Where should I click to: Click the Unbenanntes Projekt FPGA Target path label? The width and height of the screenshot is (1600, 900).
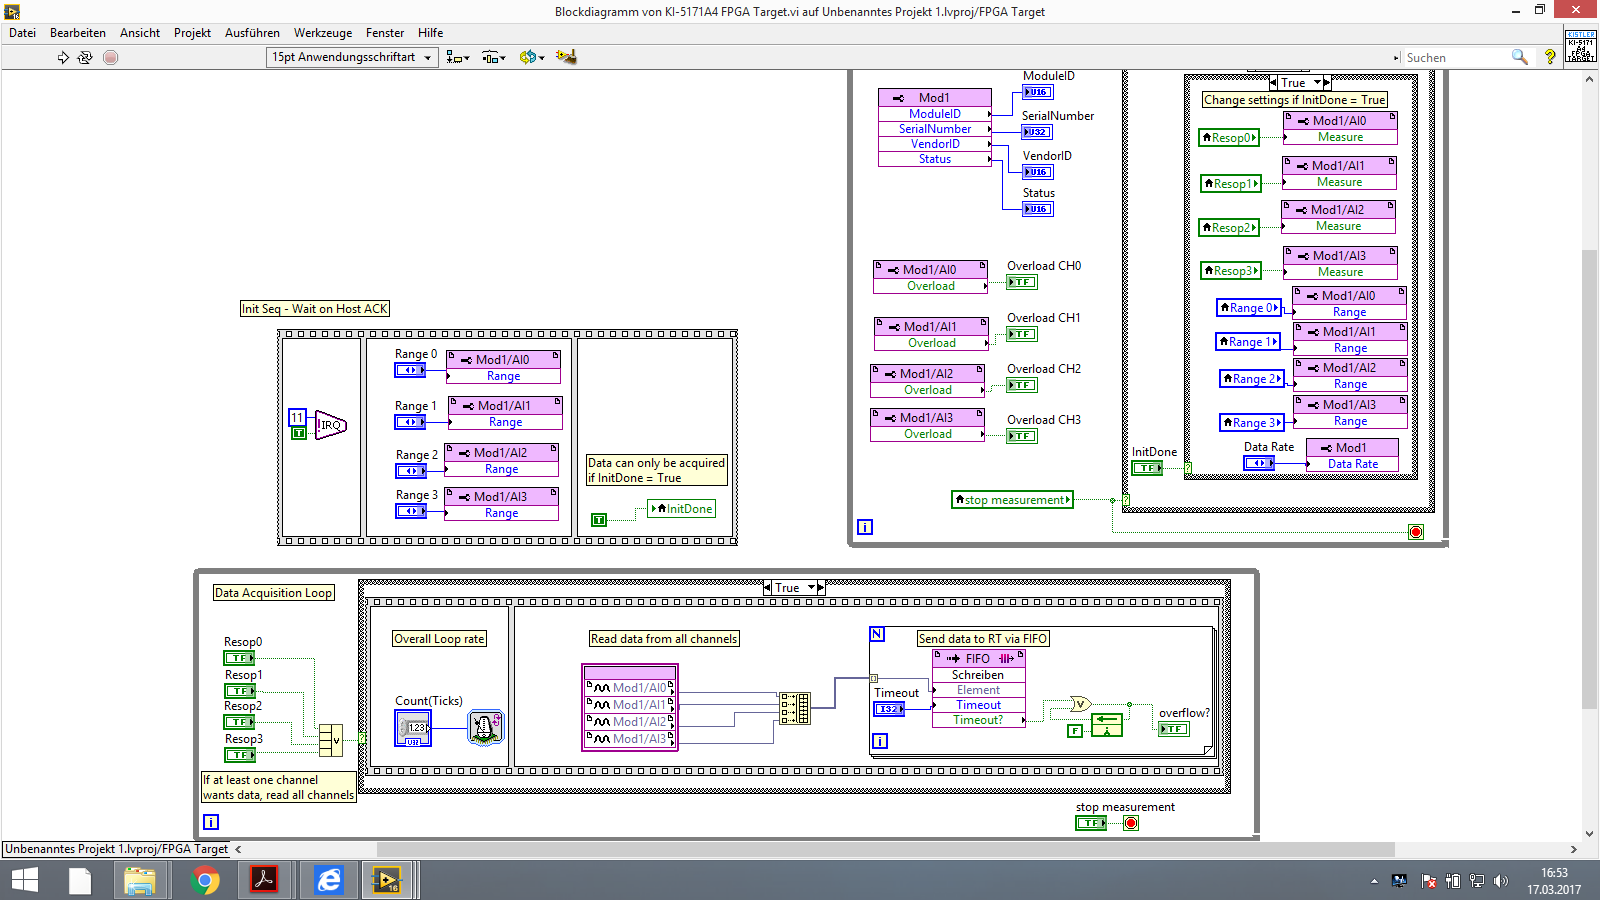coord(116,849)
